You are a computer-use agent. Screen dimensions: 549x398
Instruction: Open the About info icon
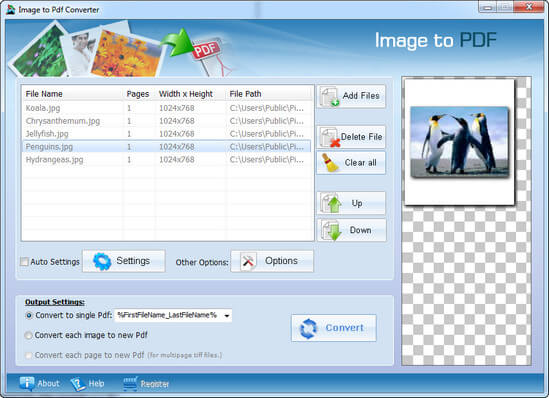tap(27, 384)
